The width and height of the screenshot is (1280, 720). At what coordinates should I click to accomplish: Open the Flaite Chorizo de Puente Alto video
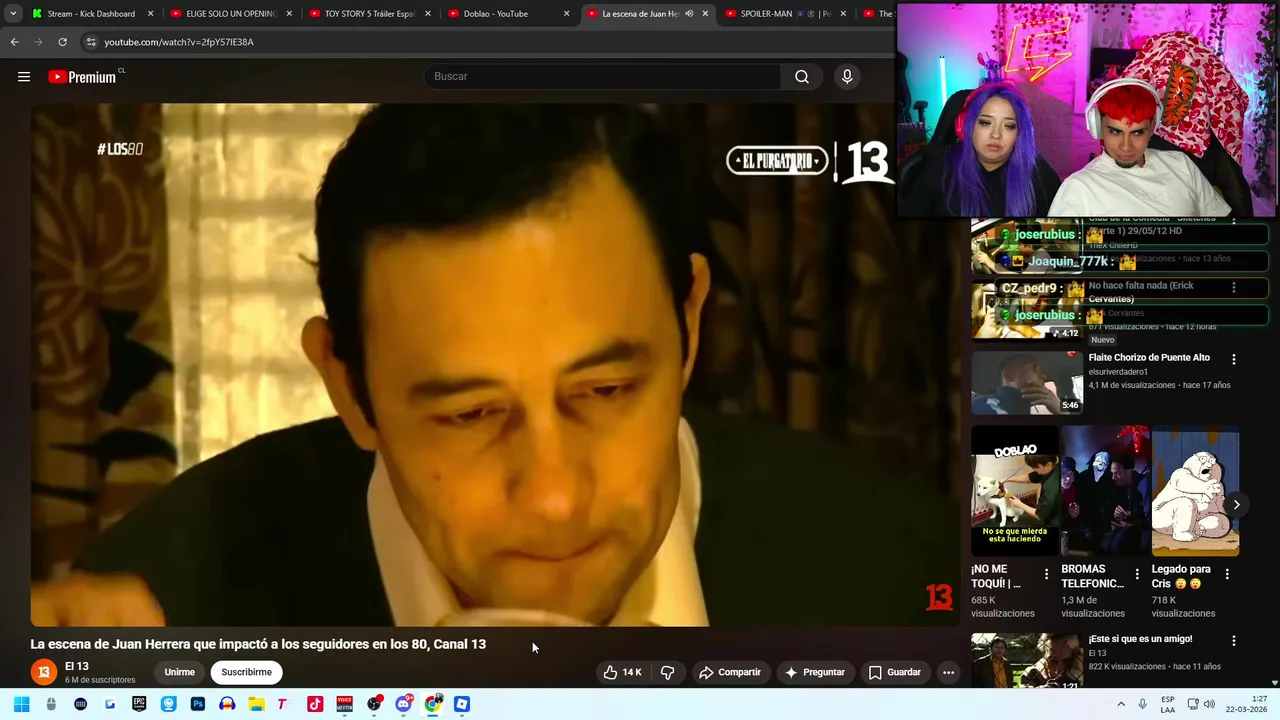pyautogui.click(x=1149, y=357)
